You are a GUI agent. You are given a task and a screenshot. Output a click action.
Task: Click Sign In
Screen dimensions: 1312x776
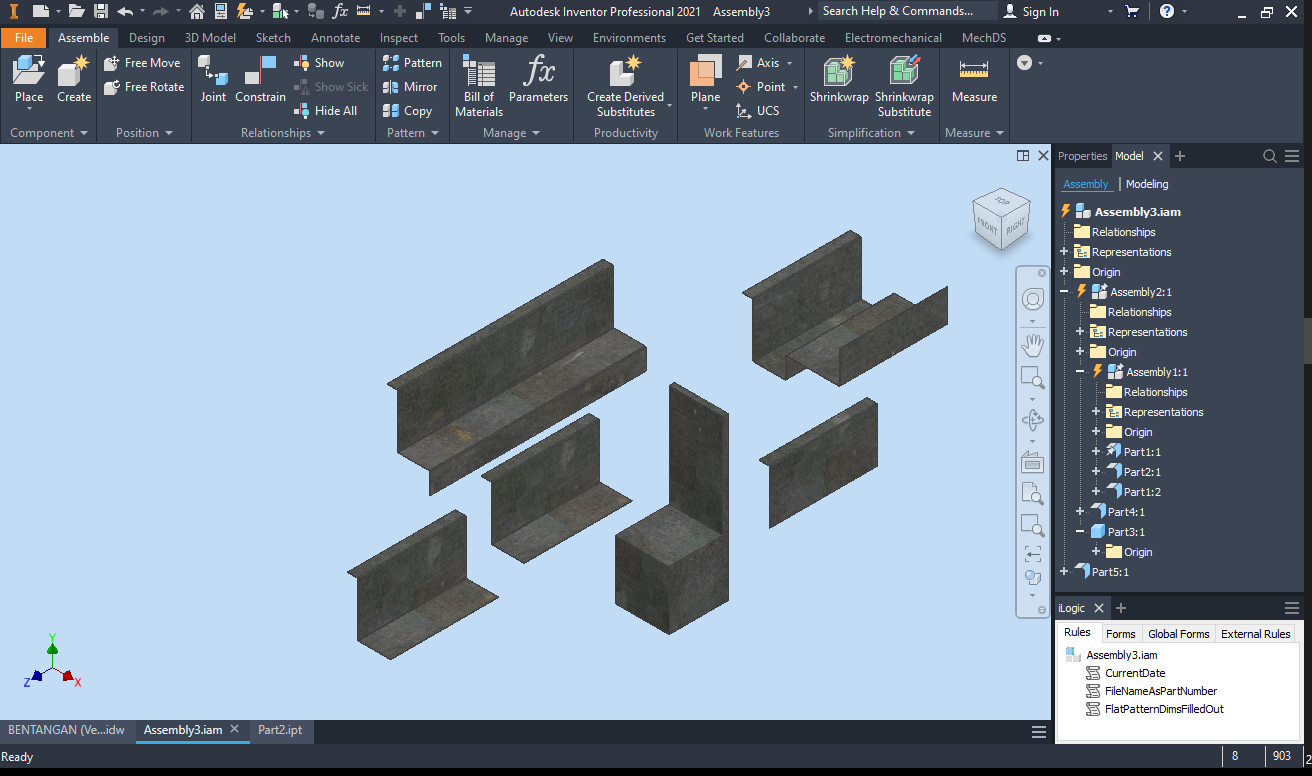click(1031, 12)
